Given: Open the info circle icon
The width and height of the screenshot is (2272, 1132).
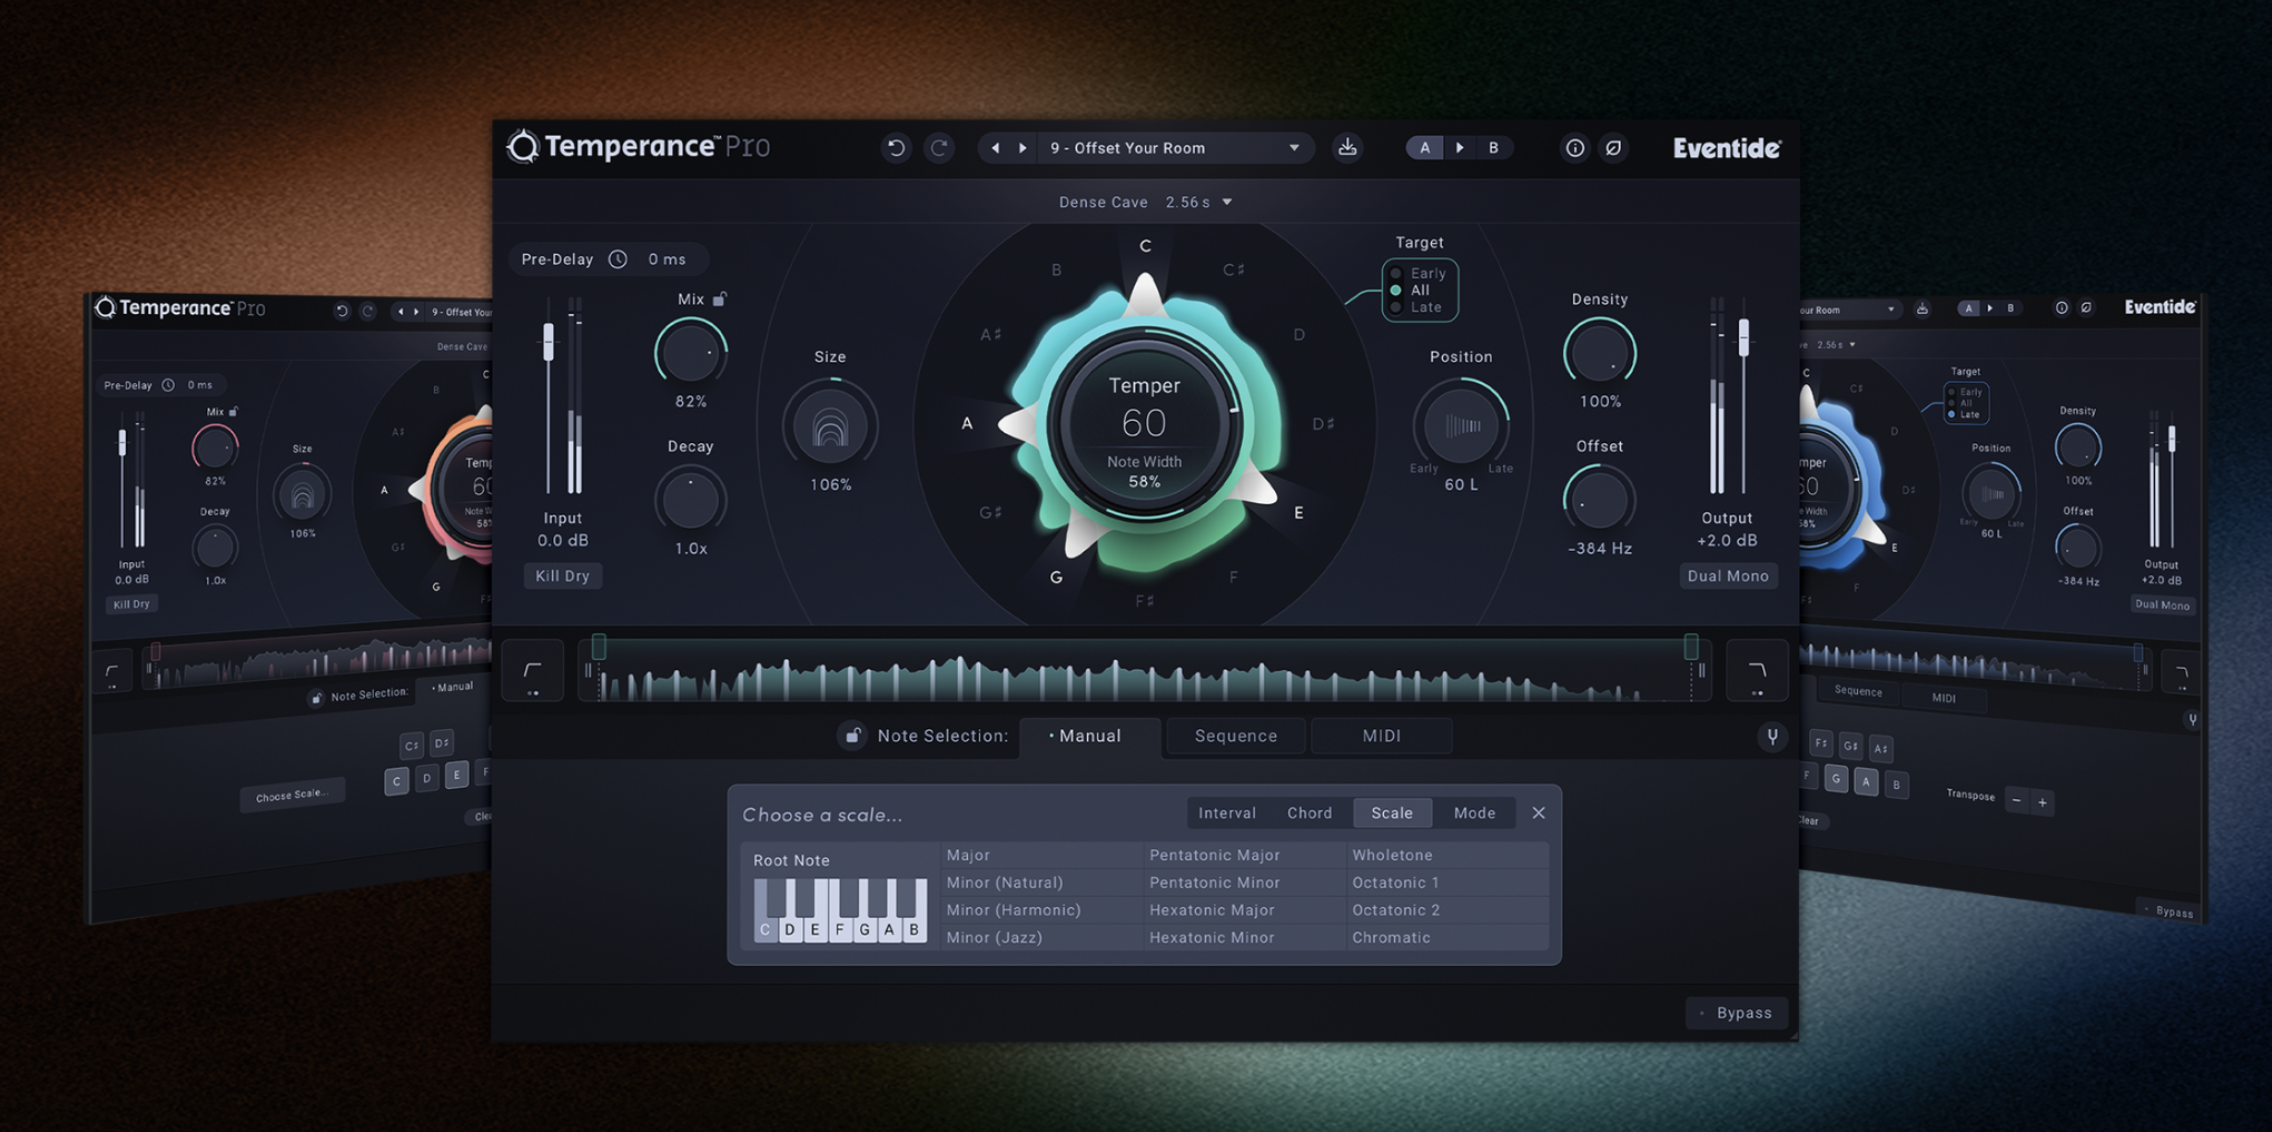Looking at the screenshot, I should pos(1574,148).
